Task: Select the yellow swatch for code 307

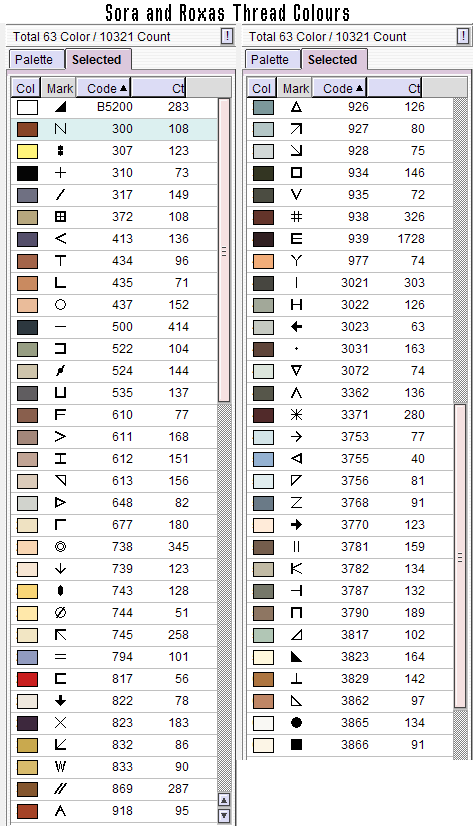Action: tap(27, 152)
